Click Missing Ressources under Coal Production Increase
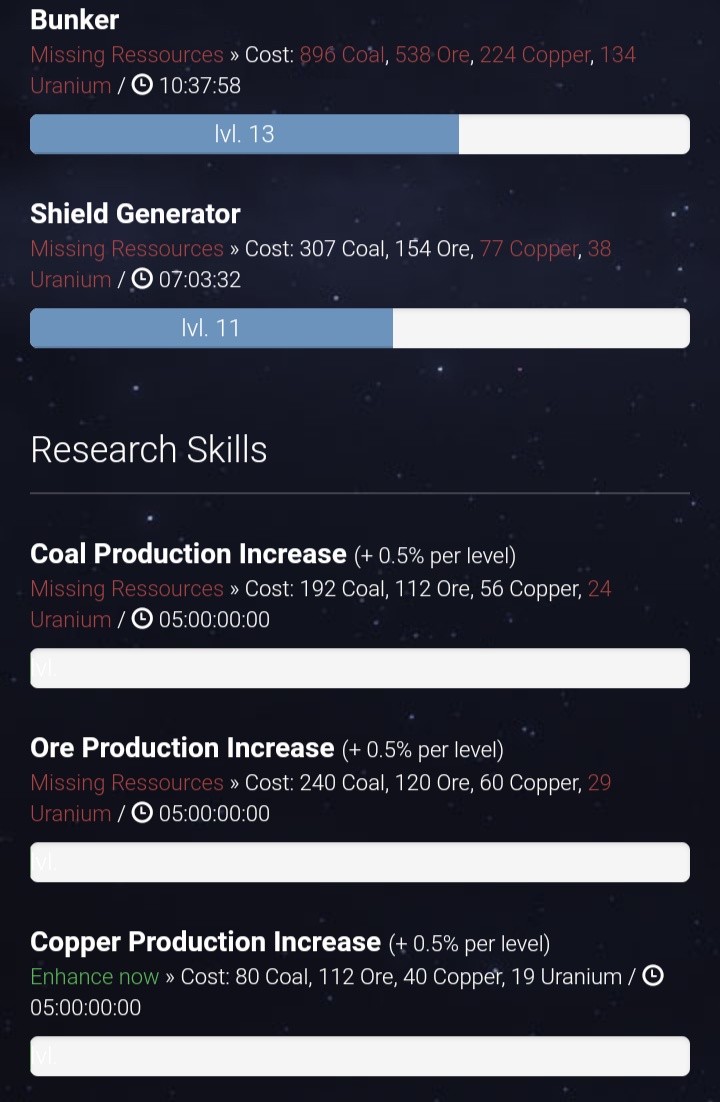The height and width of the screenshot is (1102, 720). 127,588
